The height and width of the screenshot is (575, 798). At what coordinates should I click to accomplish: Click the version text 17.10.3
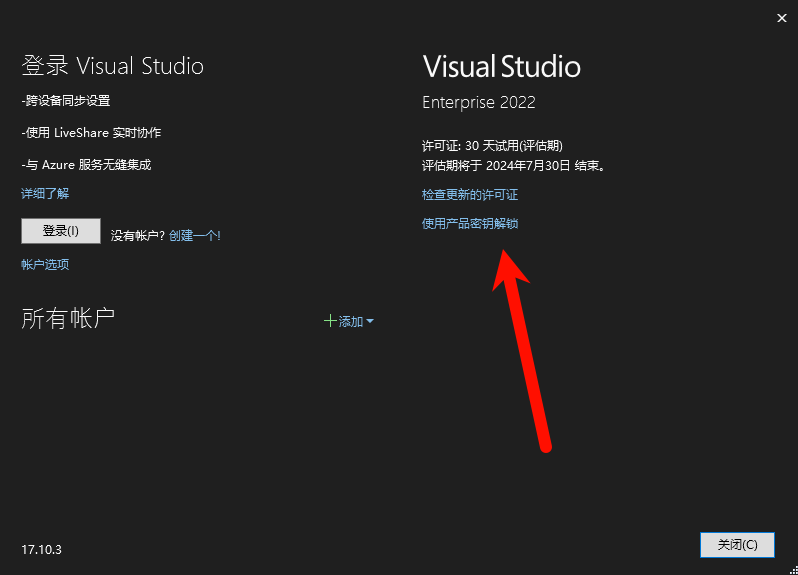[41, 550]
